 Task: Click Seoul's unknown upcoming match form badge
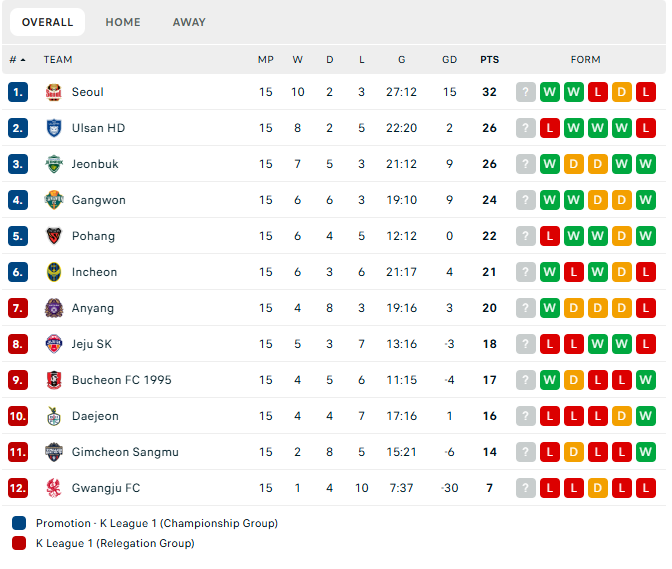click(525, 92)
